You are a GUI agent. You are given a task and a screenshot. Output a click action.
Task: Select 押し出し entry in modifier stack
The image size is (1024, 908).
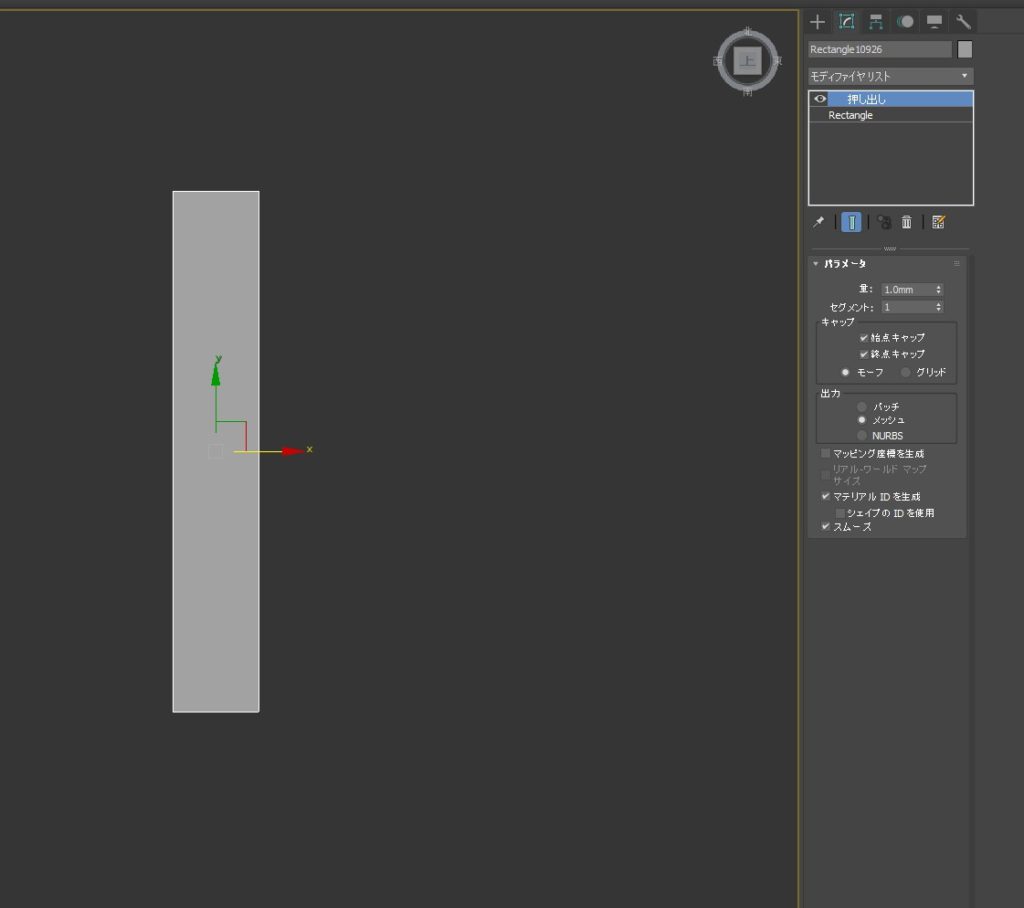[x=868, y=99]
